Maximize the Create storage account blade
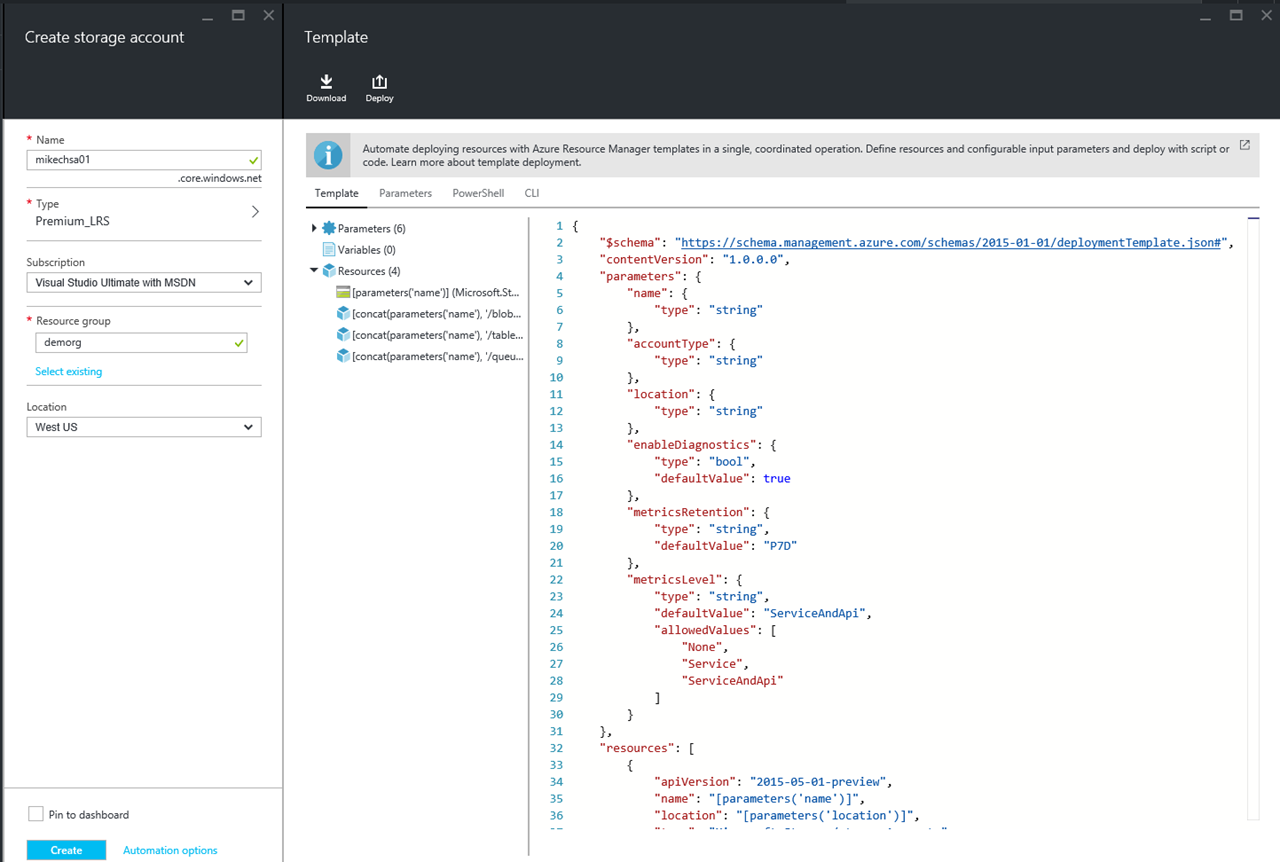 pyautogui.click(x=237, y=15)
